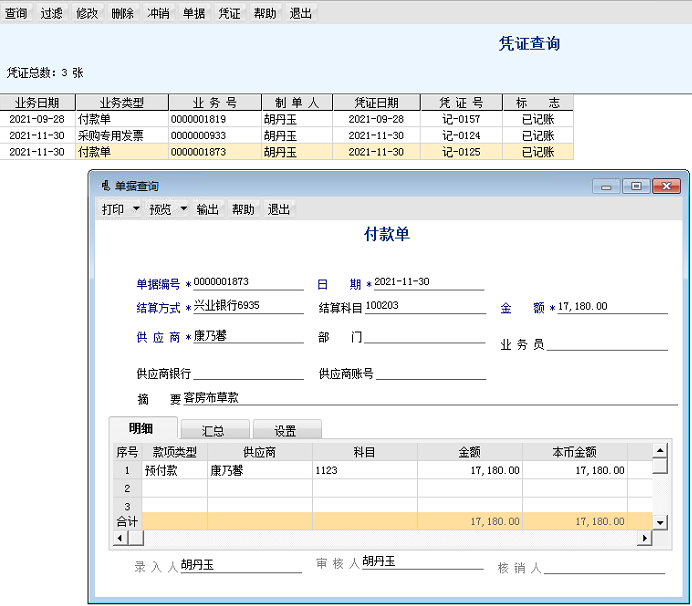The height and width of the screenshot is (606, 692).
Task: Open the 打印 dropdown arrow
Action: coord(136,208)
